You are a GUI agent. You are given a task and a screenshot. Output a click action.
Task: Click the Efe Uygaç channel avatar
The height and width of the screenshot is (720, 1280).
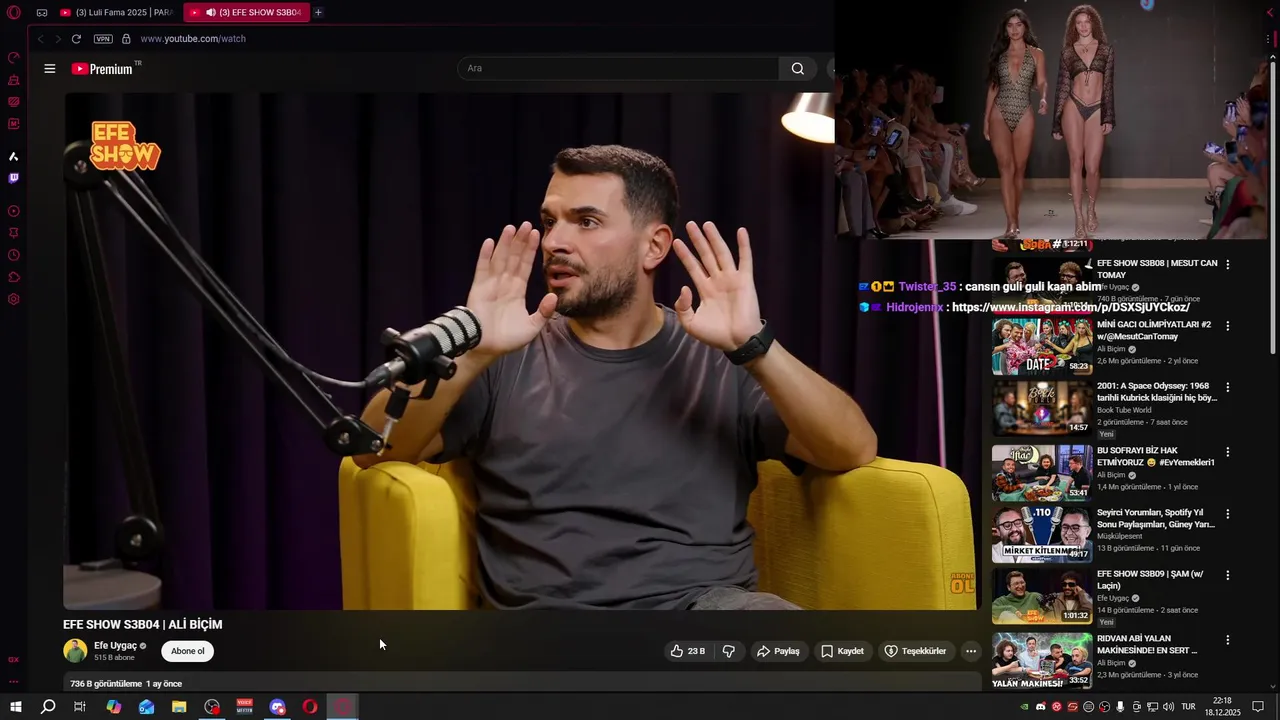click(75, 651)
